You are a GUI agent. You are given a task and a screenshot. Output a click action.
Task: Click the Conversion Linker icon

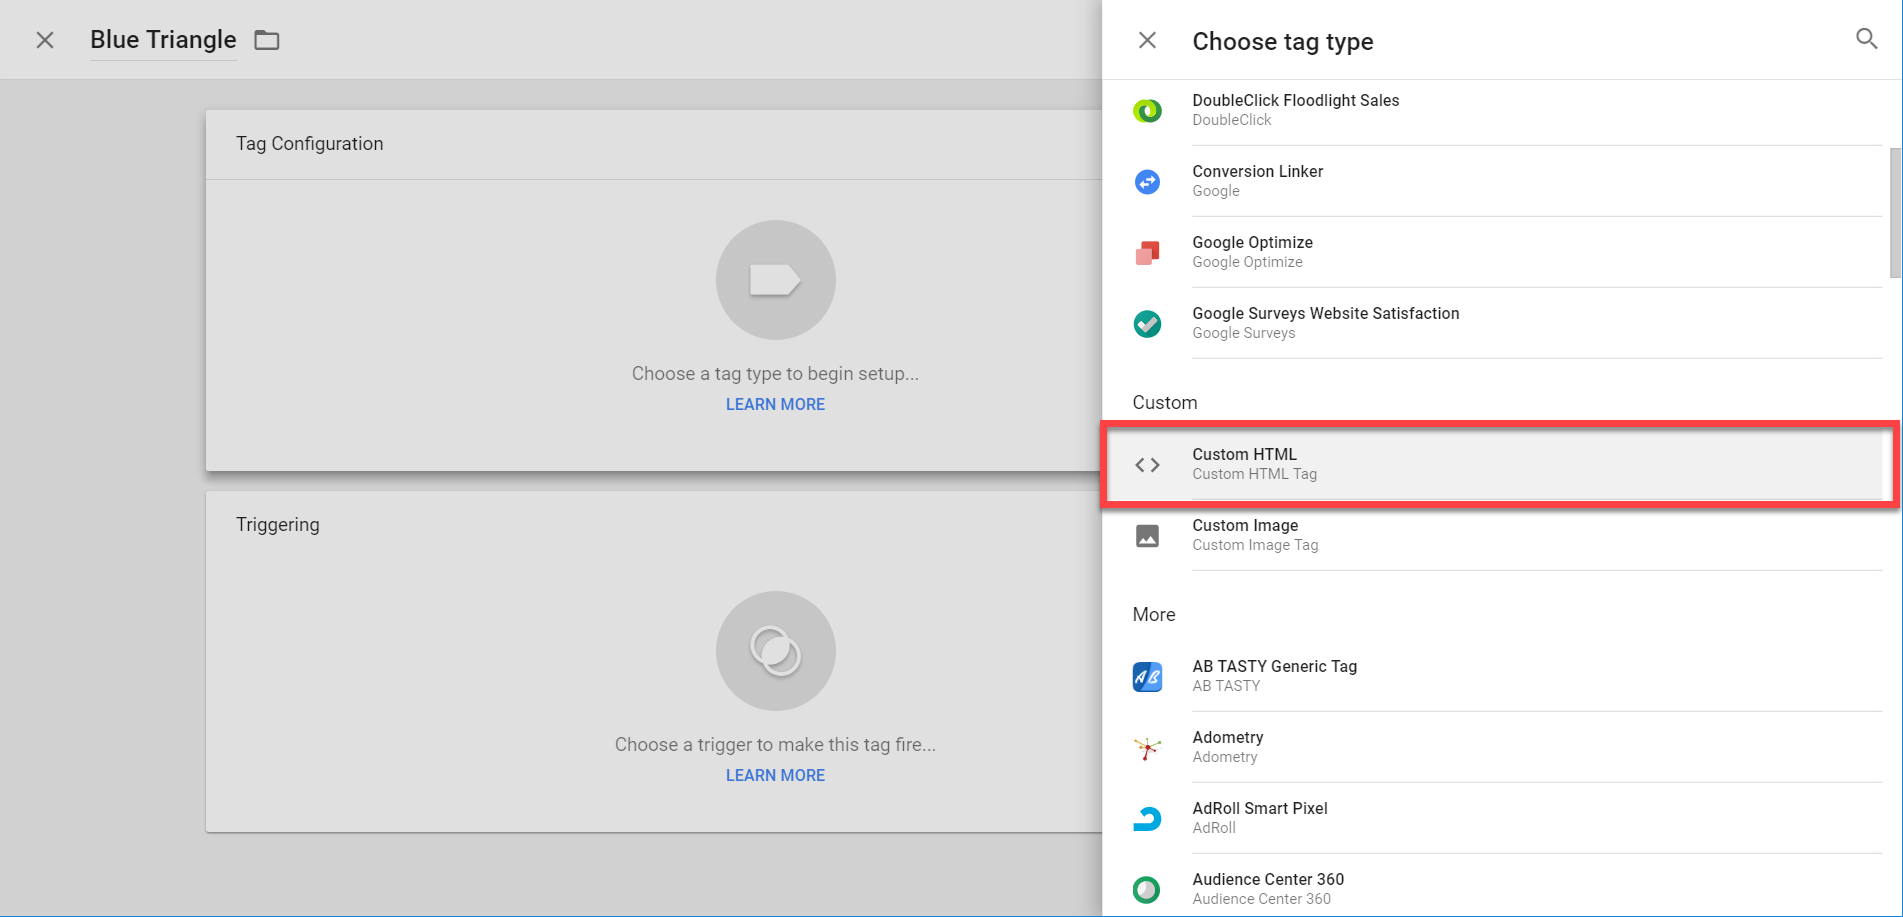coord(1147,181)
